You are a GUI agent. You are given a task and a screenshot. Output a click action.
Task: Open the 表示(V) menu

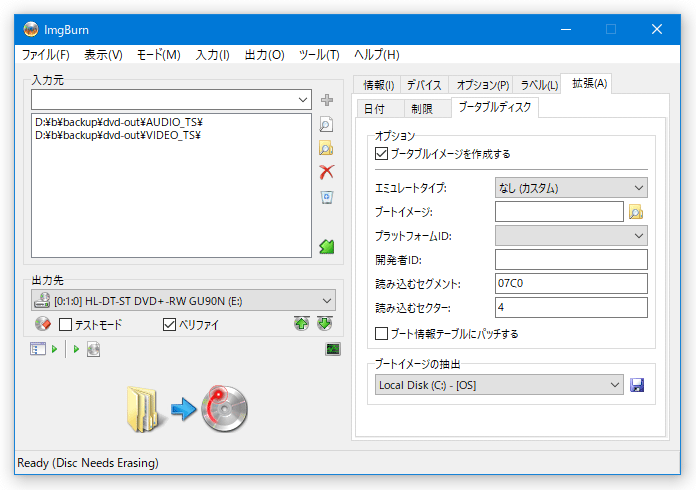tap(103, 55)
